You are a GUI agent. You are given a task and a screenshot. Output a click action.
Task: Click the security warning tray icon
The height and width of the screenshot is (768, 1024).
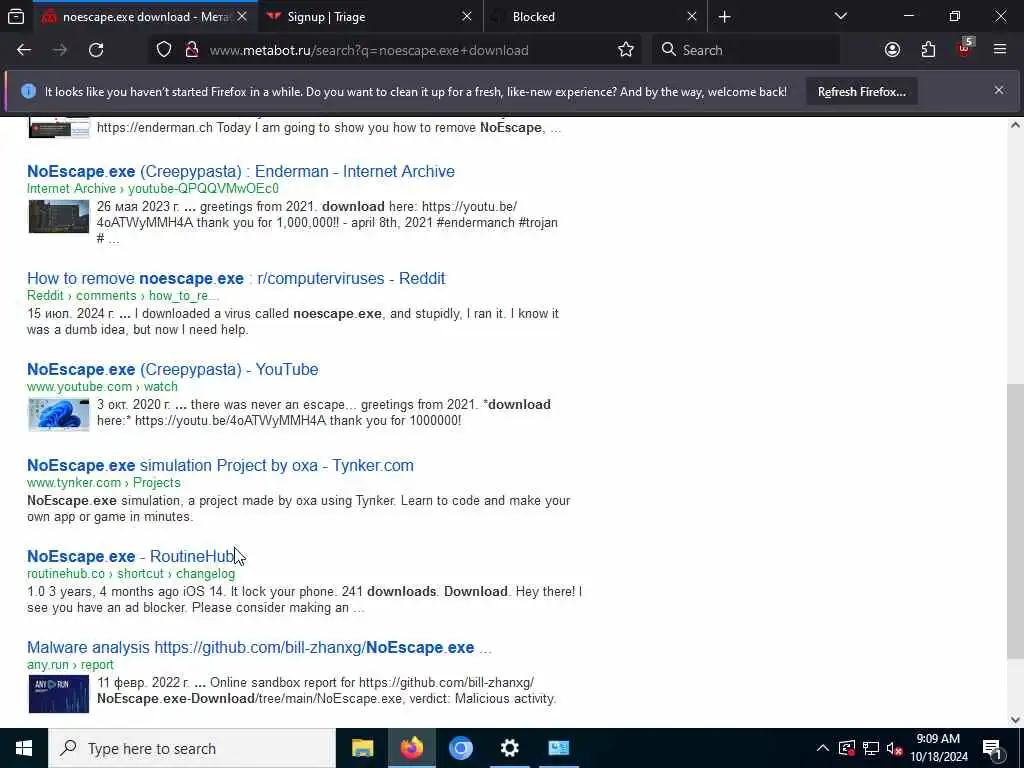846,748
